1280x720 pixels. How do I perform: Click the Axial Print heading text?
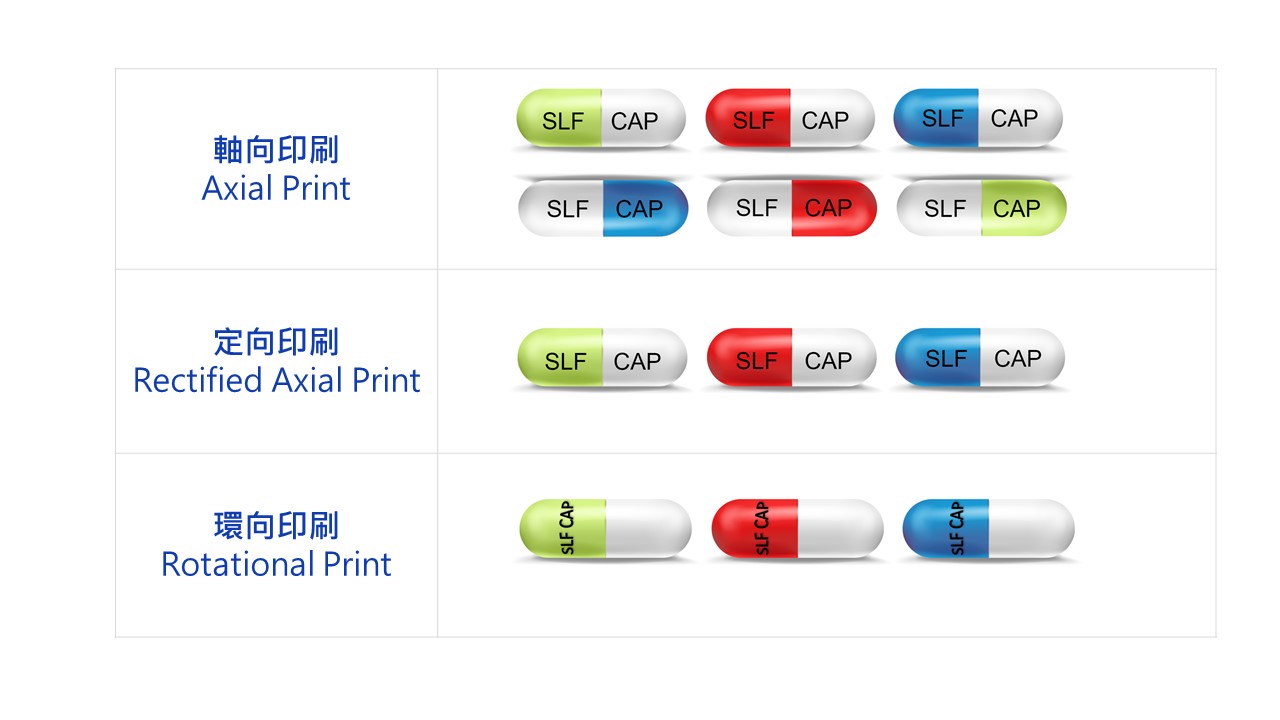(x=276, y=188)
